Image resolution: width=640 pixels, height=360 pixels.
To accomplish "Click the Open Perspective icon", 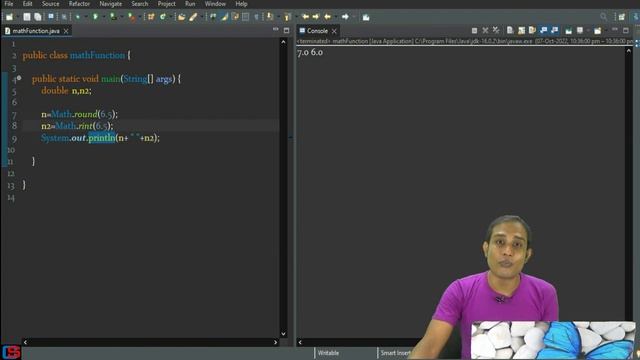I will (x=622, y=17).
